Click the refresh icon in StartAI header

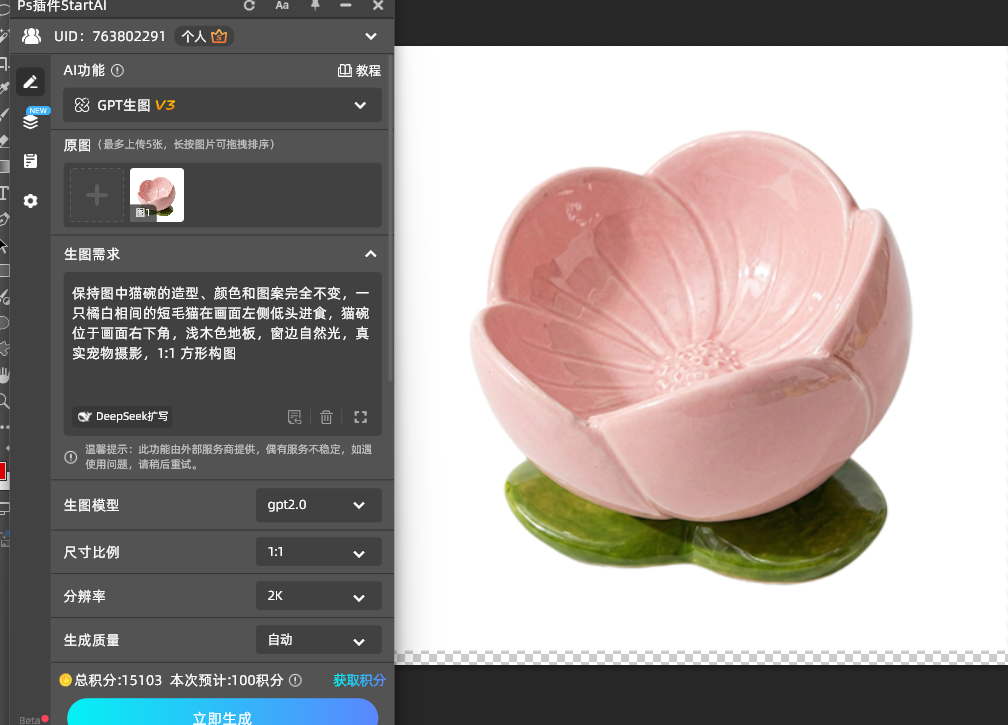[x=249, y=6]
